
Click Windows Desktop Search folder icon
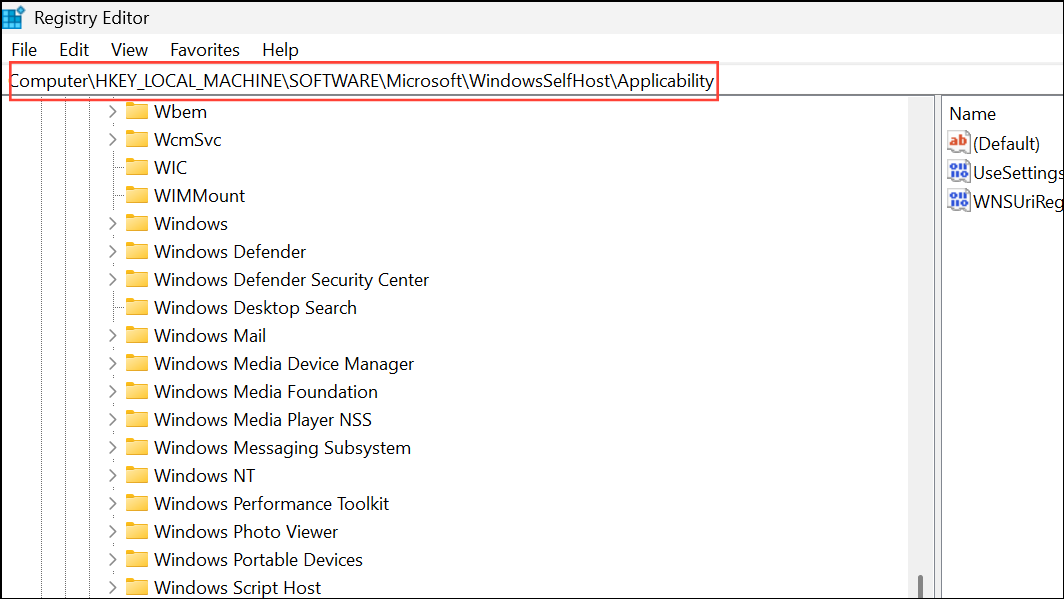(137, 307)
